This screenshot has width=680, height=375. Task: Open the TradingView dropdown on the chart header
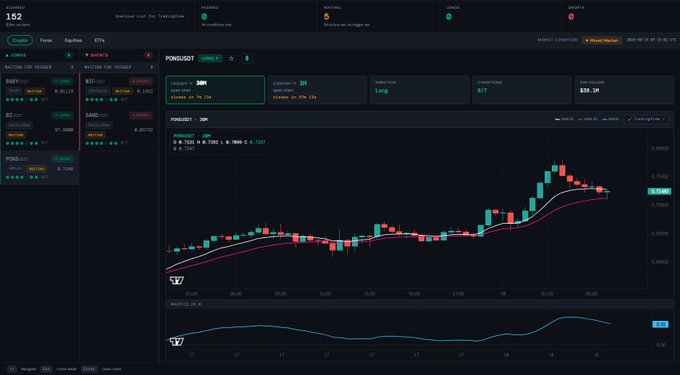(x=646, y=119)
